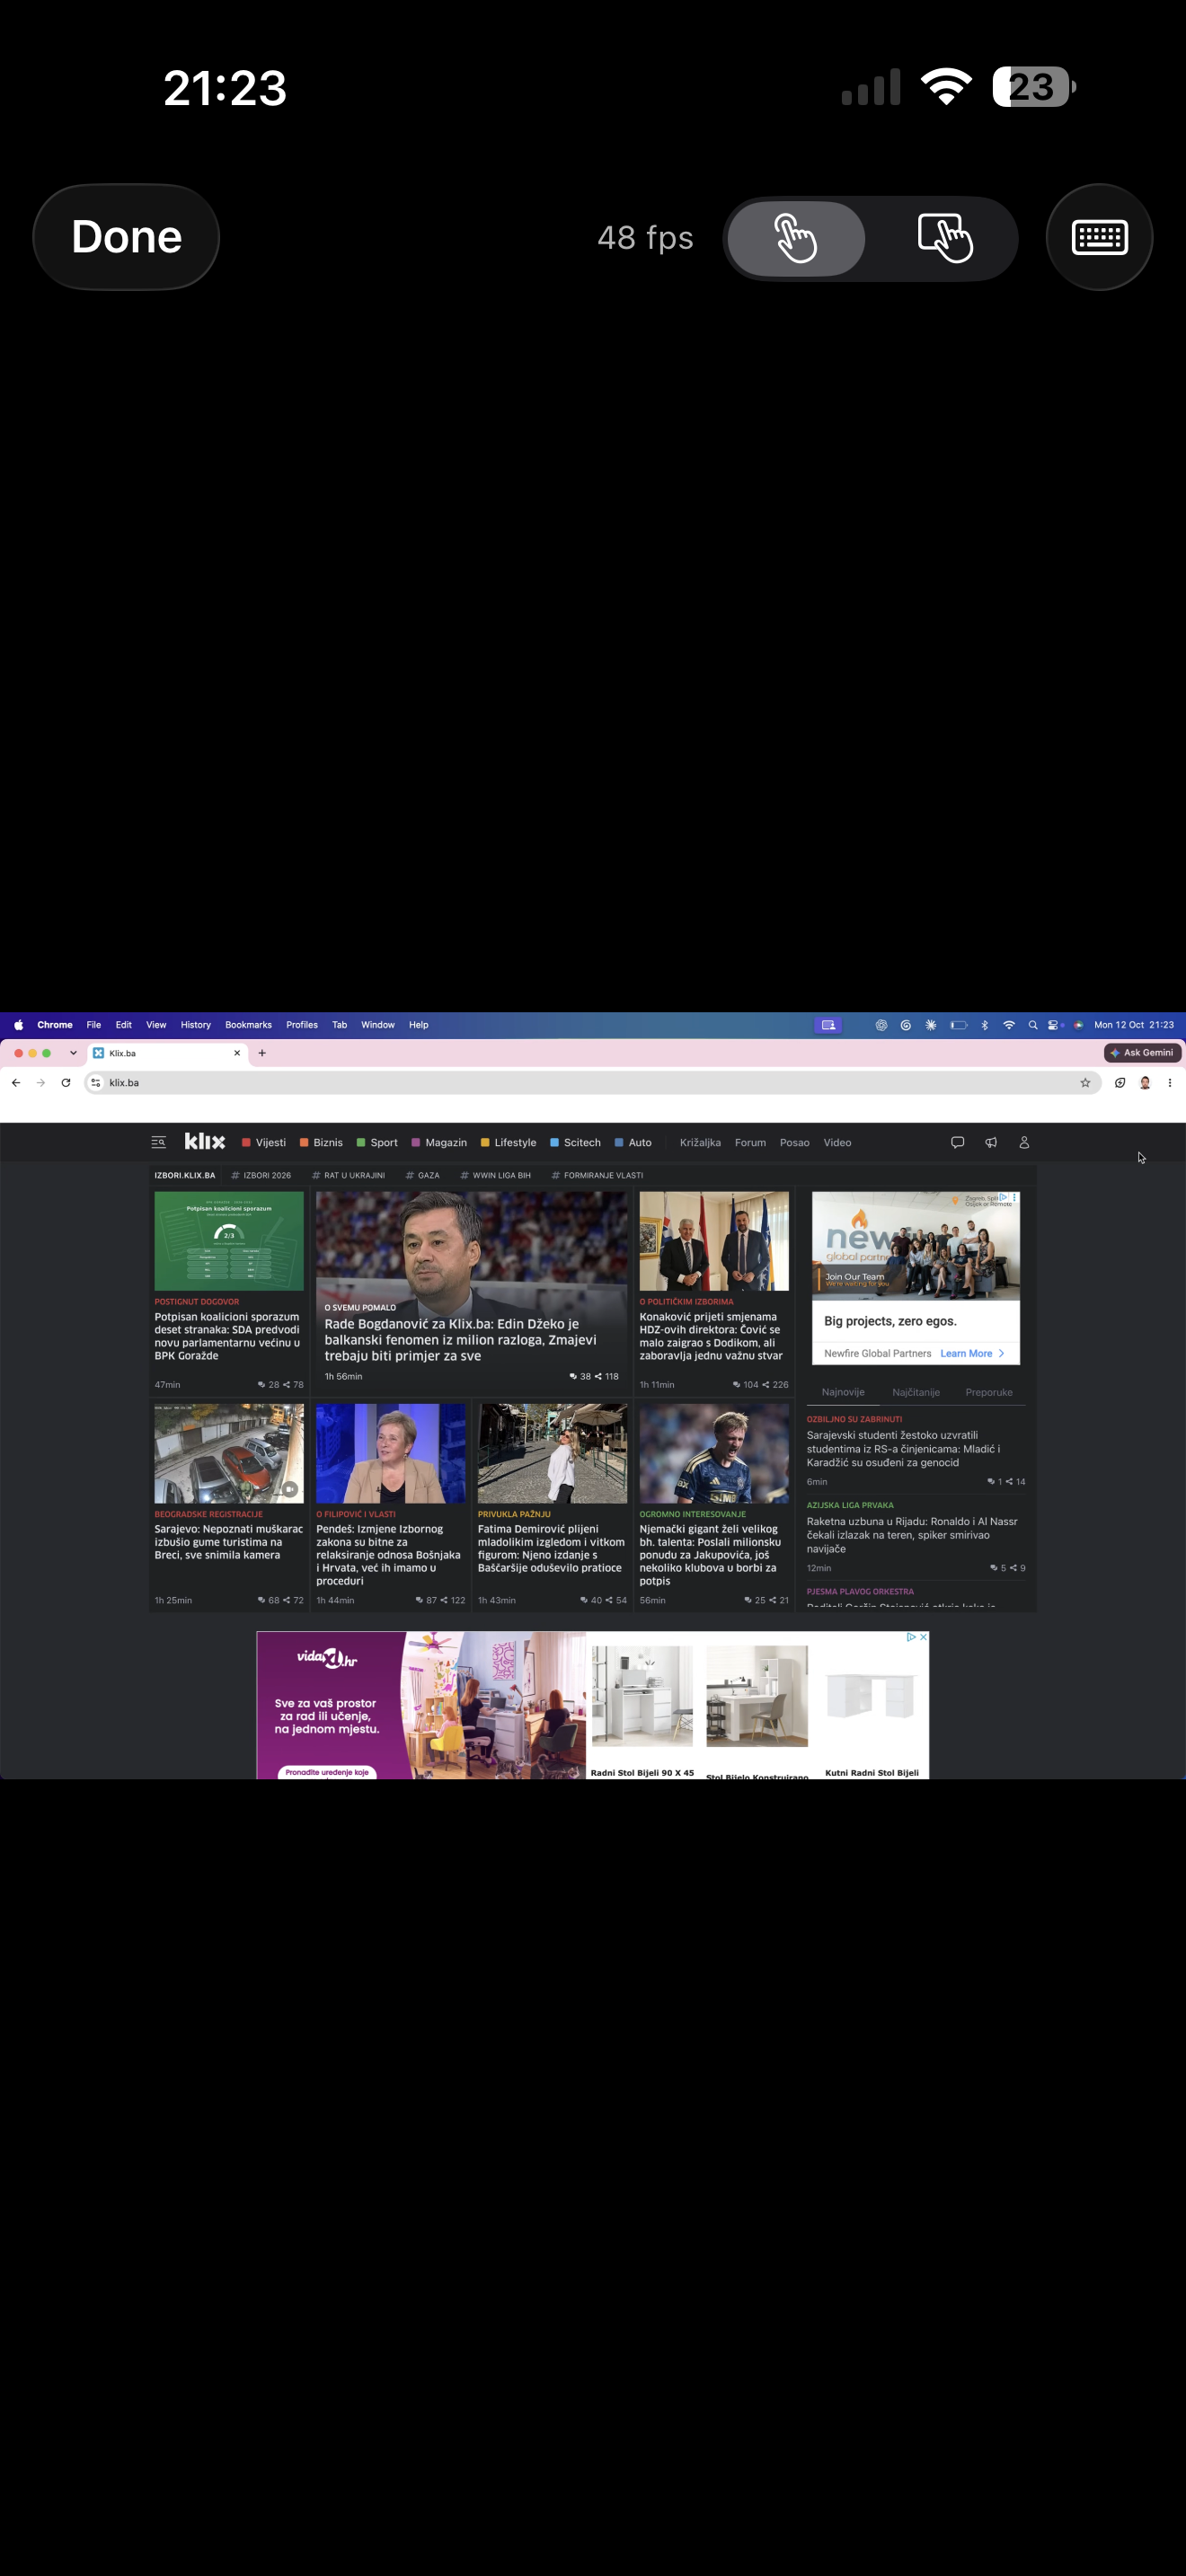The image size is (1186, 2576).
Task: Switch to the Preporuke tab
Action: (989, 1393)
